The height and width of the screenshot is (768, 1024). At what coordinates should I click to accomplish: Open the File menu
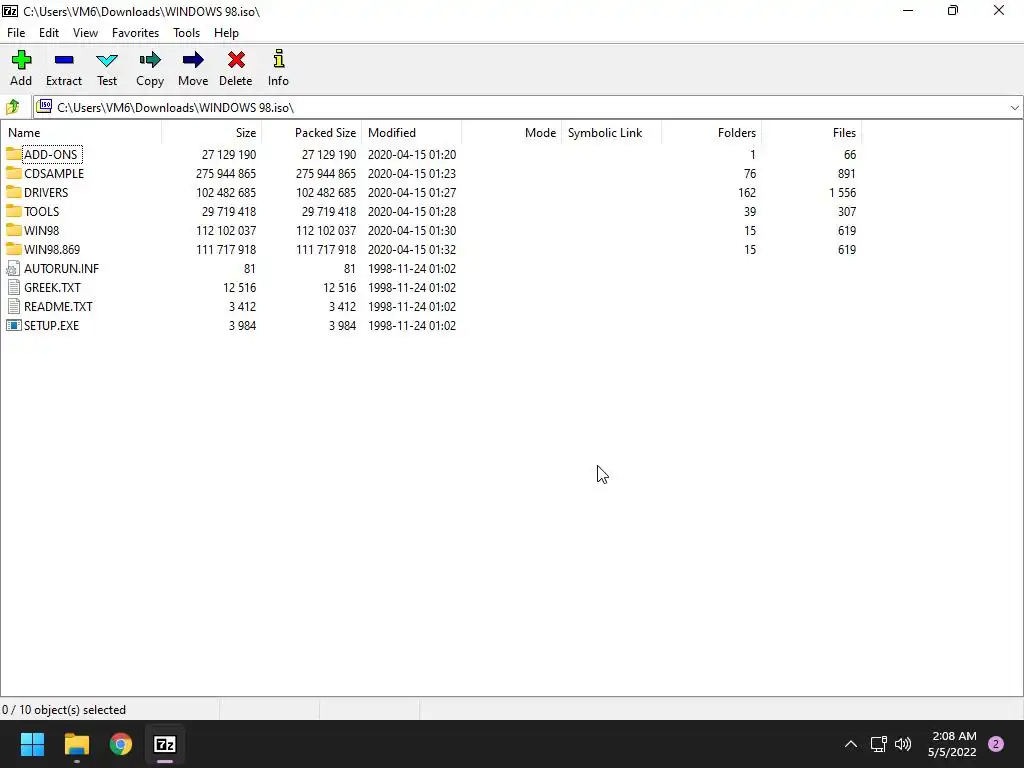(16, 33)
